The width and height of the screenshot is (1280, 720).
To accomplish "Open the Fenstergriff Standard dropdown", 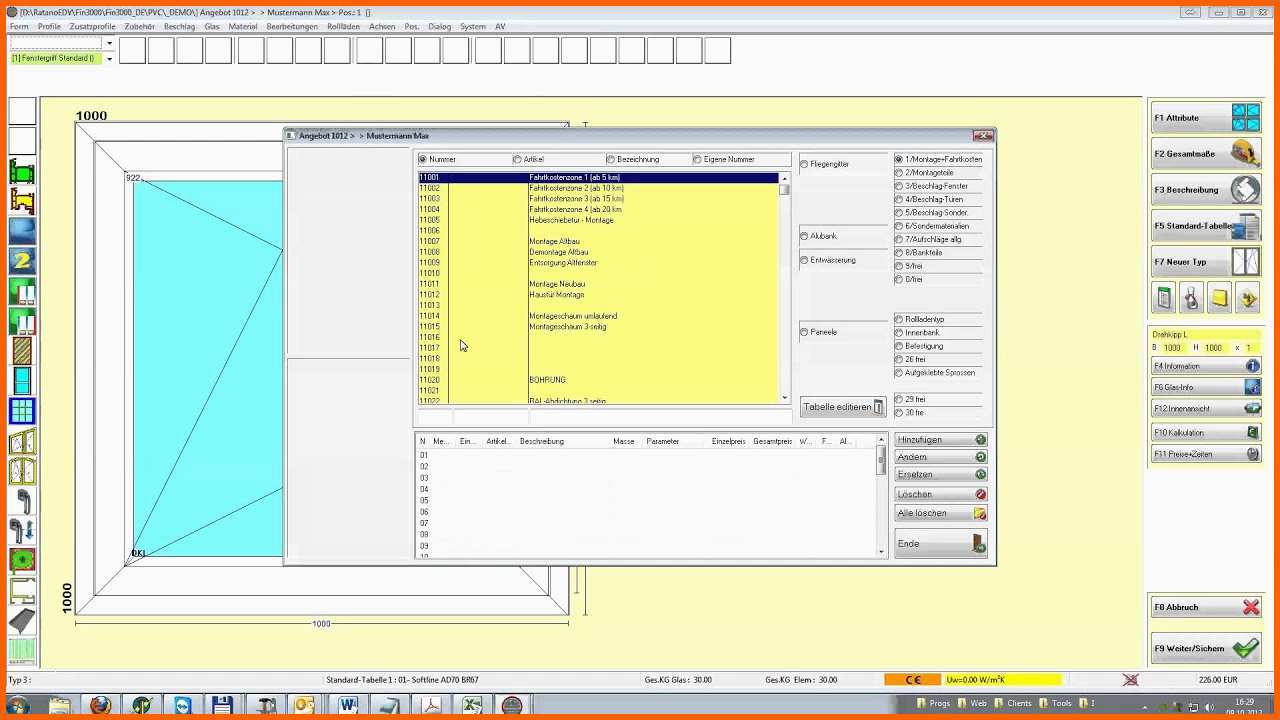I will tap(108, 58).
